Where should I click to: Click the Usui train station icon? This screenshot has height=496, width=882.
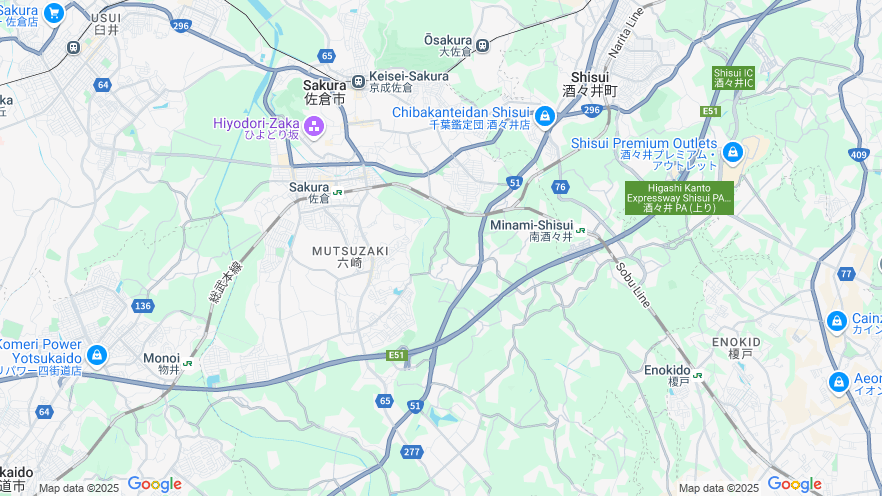click(x=73, y=48)
